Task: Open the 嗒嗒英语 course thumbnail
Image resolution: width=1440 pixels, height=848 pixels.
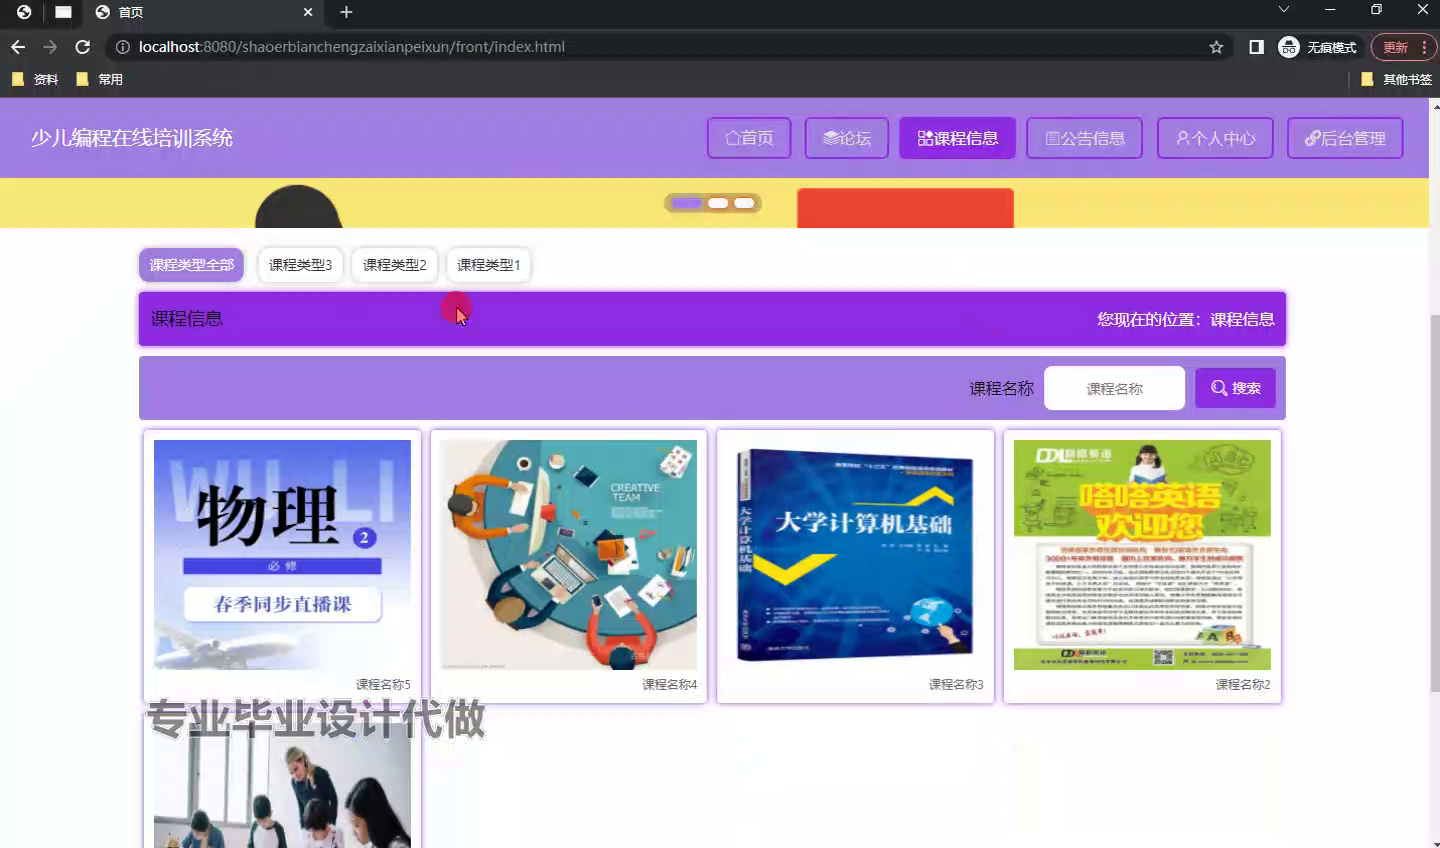Action: point(1142,555)
